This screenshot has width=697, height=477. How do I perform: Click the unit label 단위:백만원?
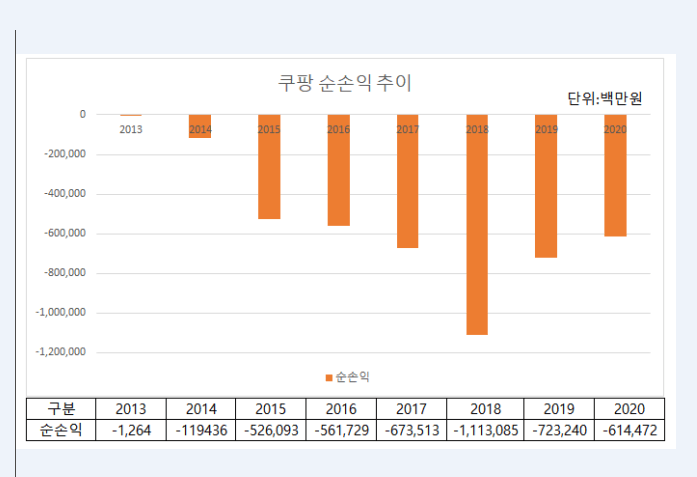(605, 98)
